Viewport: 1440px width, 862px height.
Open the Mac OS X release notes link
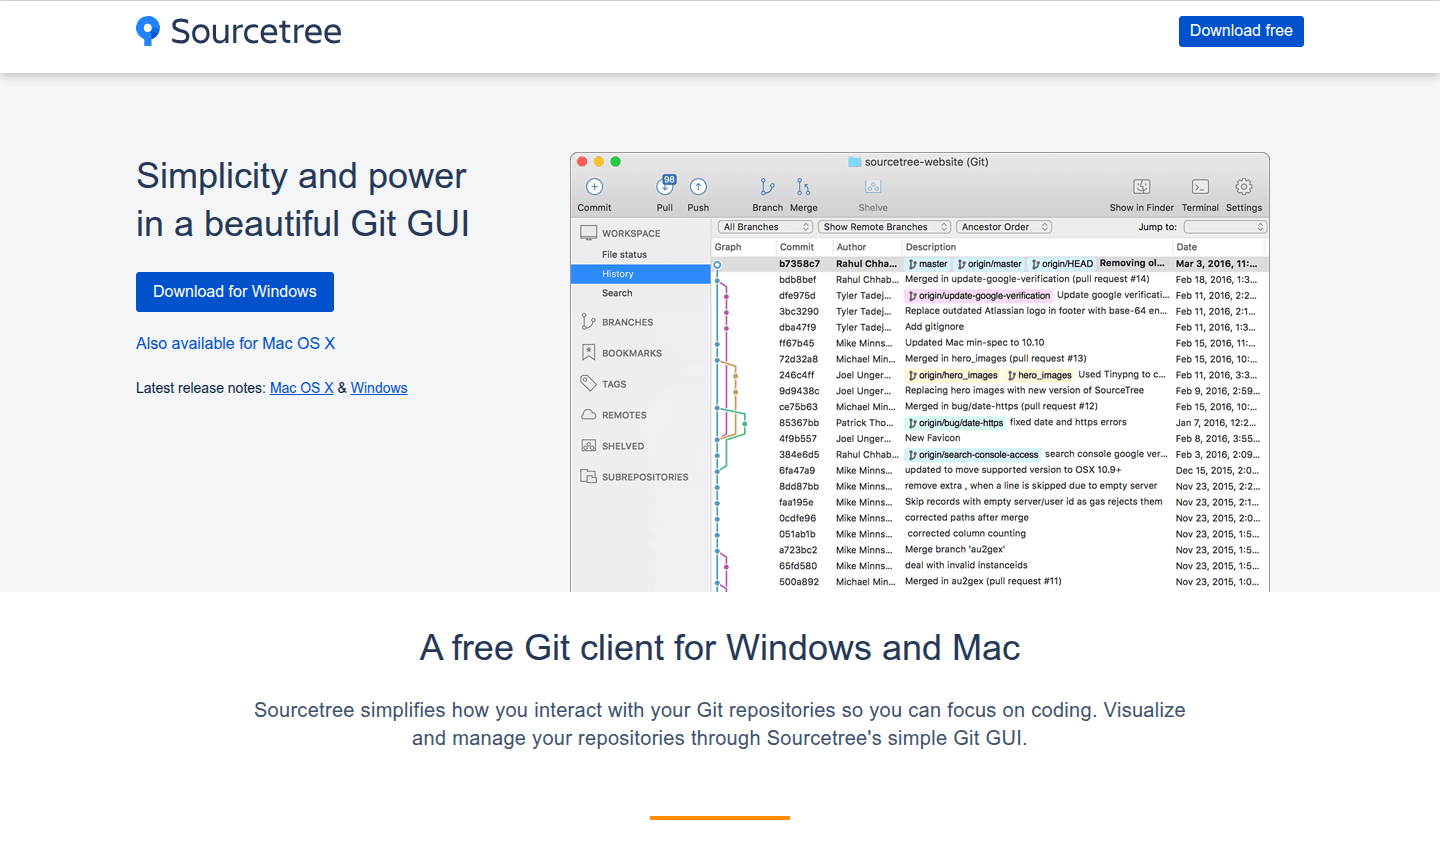pyautogui.click(x=301, y=388)
